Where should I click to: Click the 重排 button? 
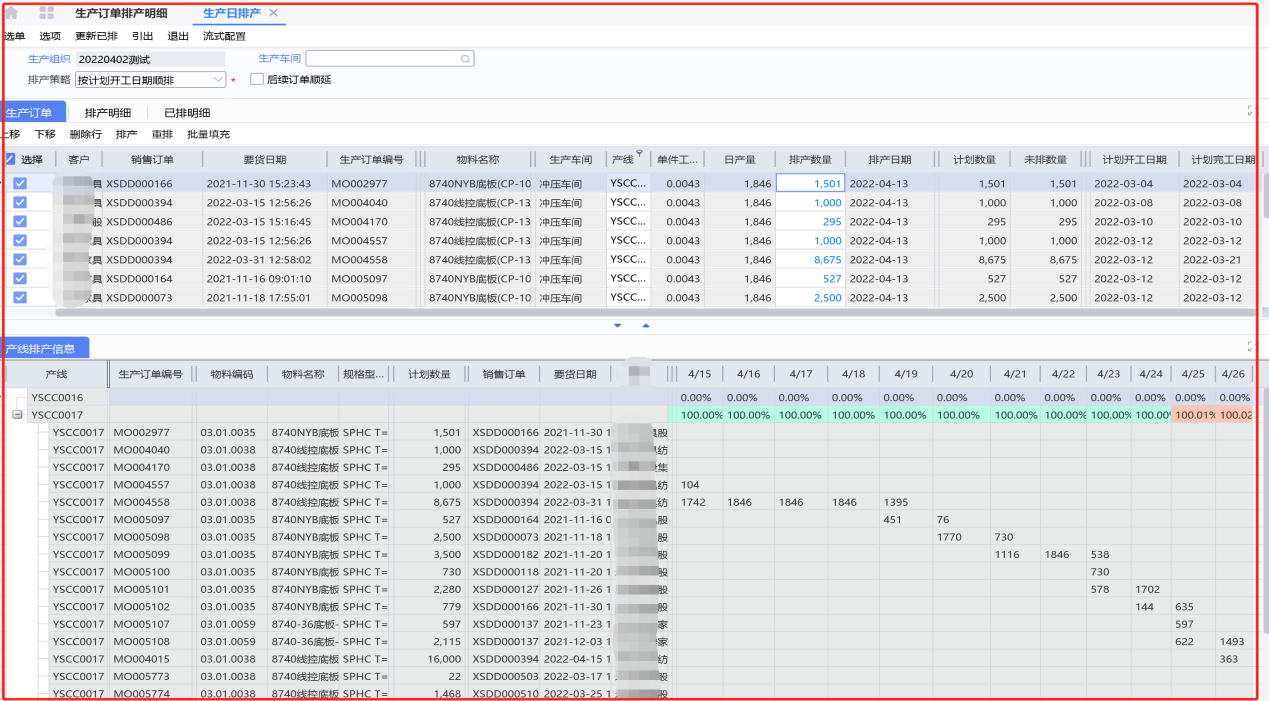coord(162,134)
